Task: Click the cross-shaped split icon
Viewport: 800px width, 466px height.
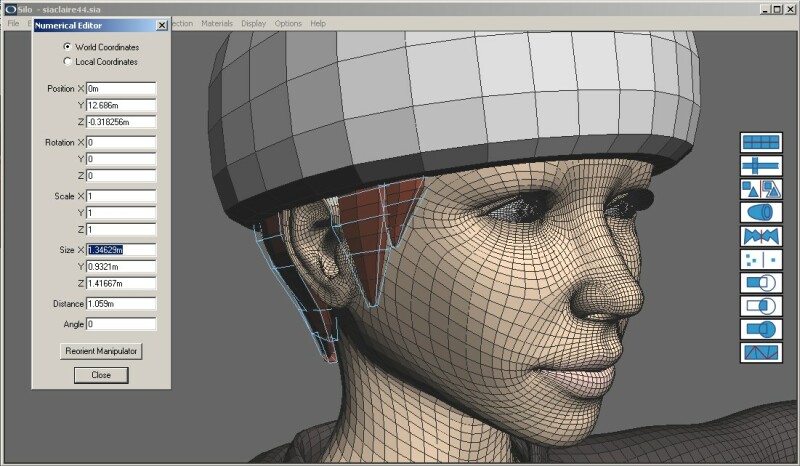Action: 760,166
